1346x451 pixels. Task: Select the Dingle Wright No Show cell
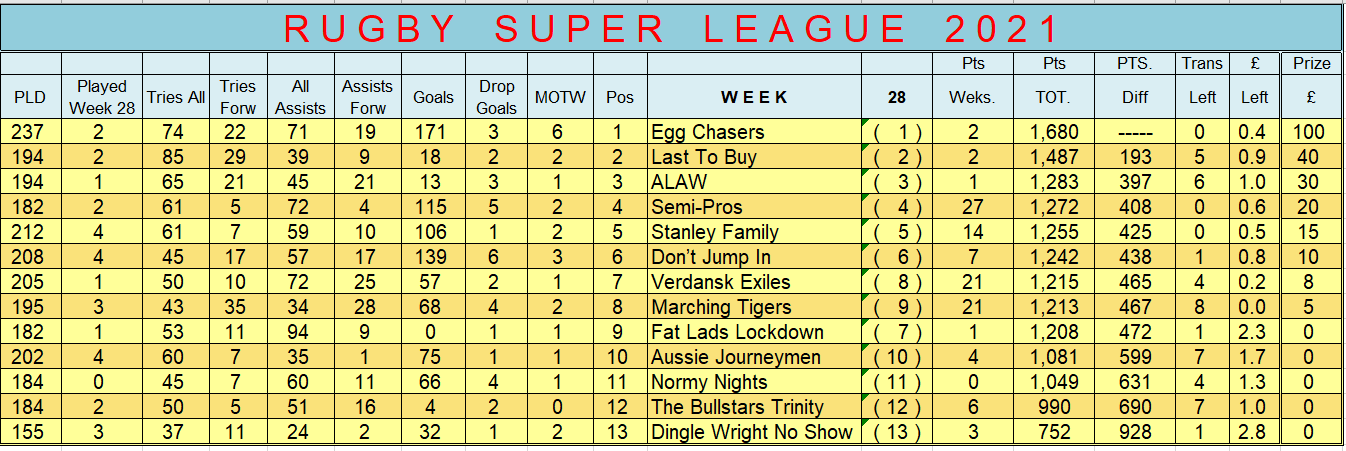pyautogui.click(x=754, y=432)
